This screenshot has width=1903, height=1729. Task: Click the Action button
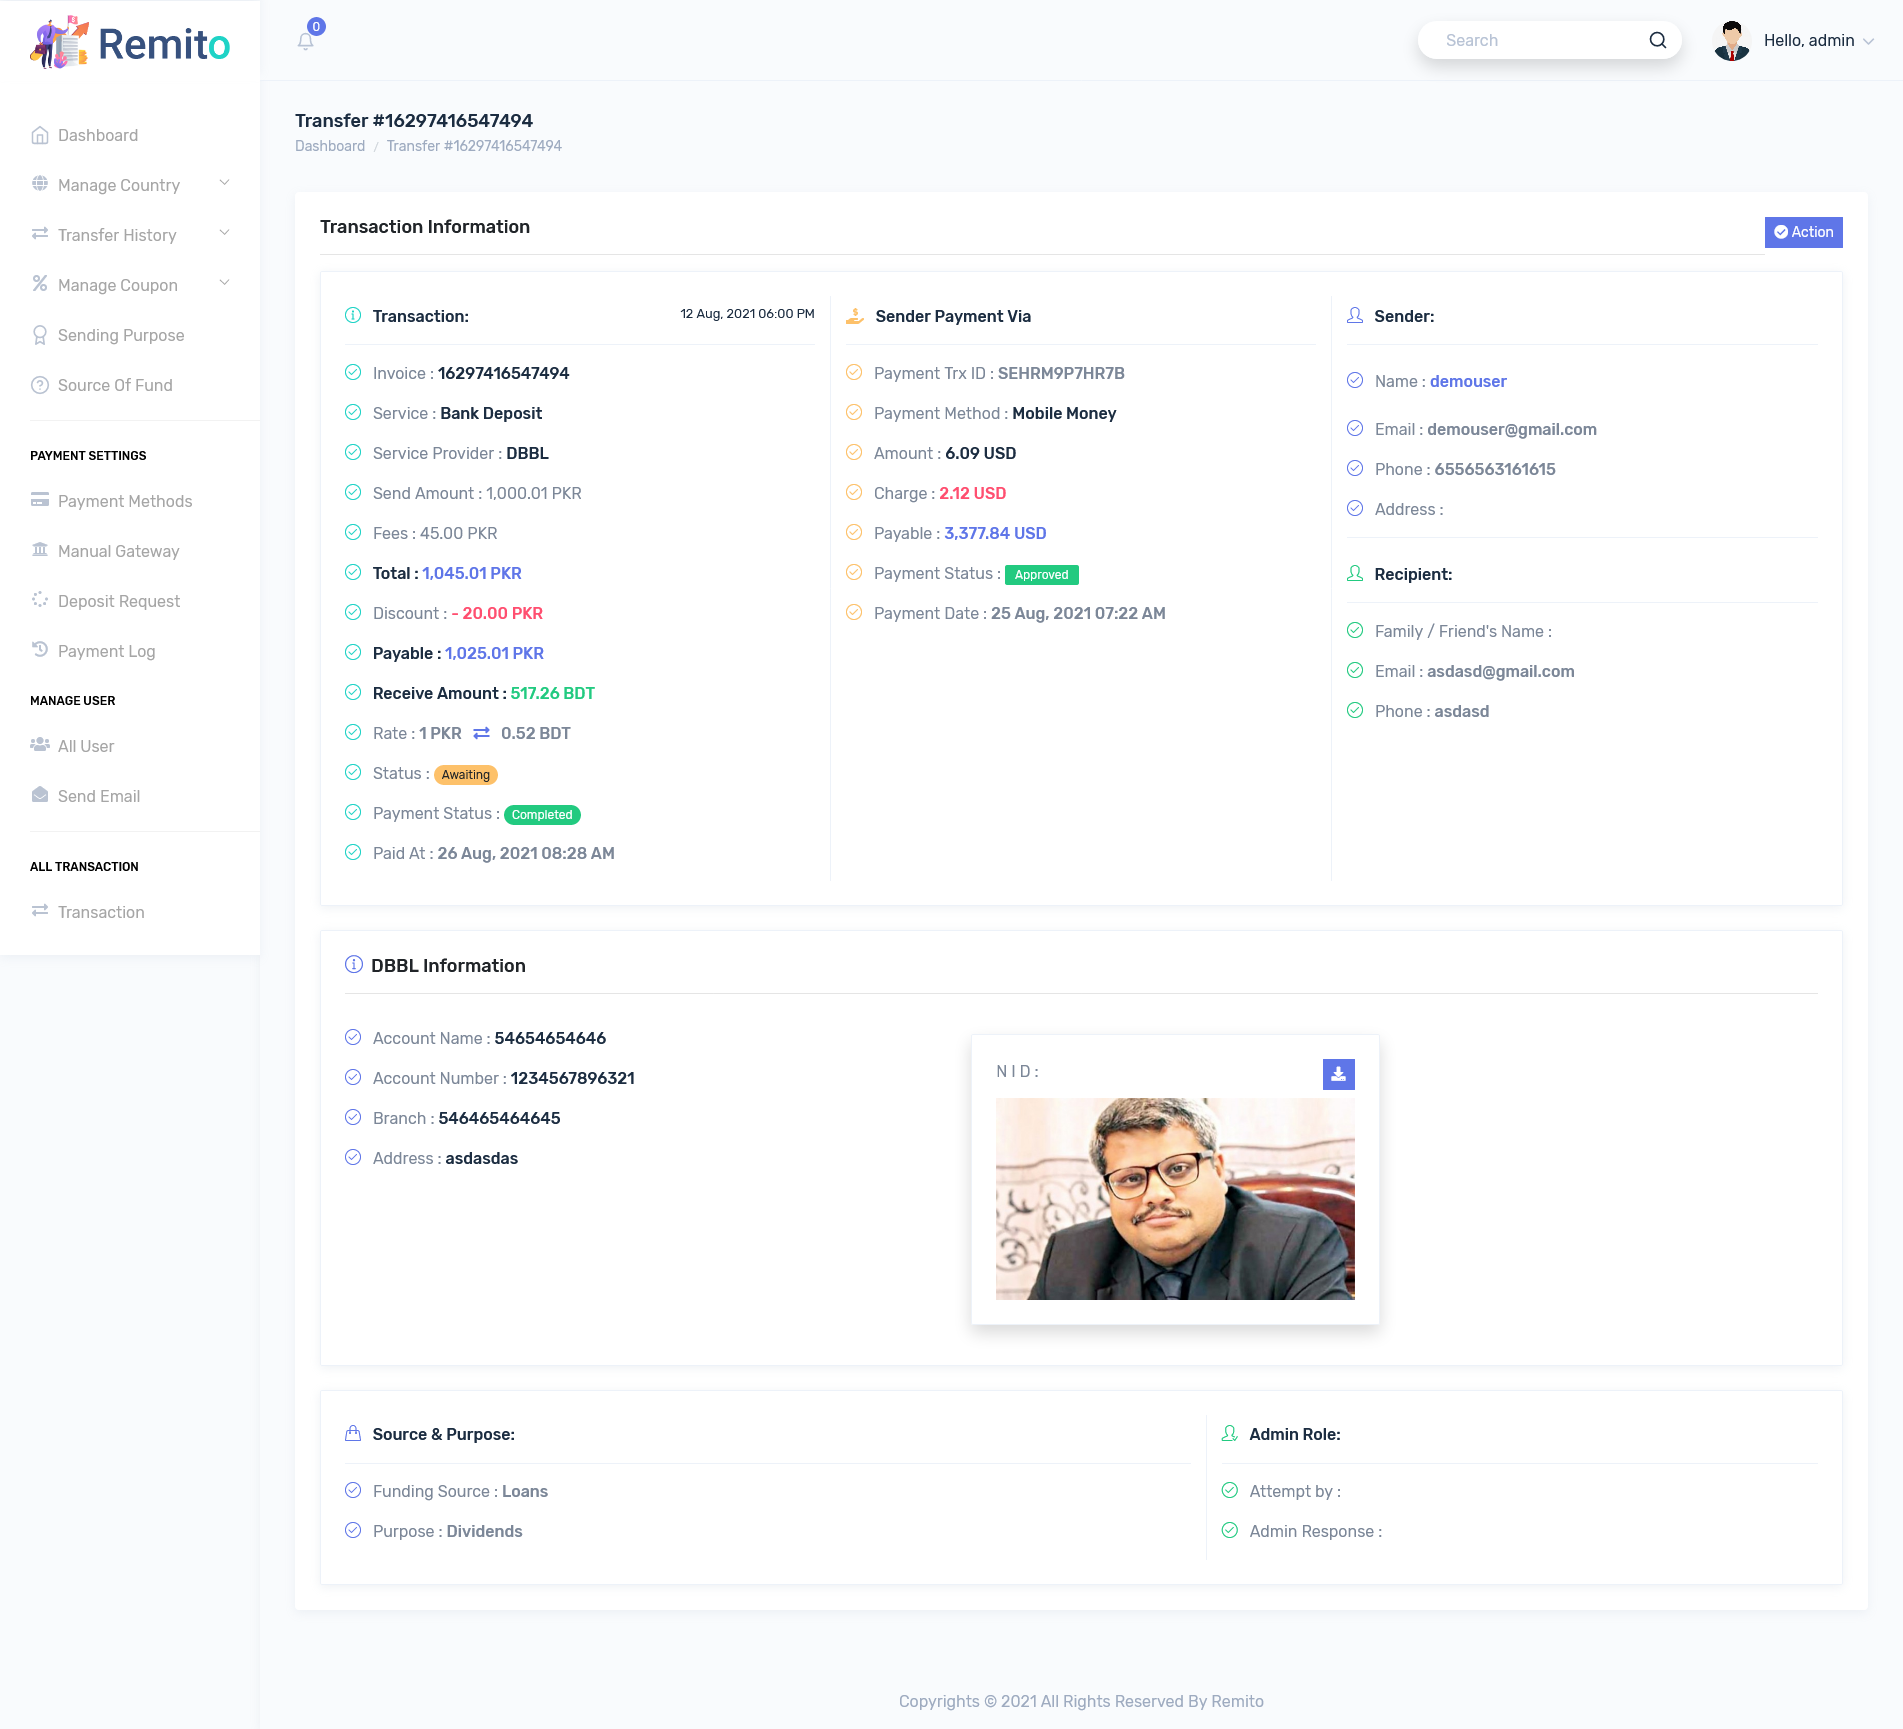[x=1803, y=232]
